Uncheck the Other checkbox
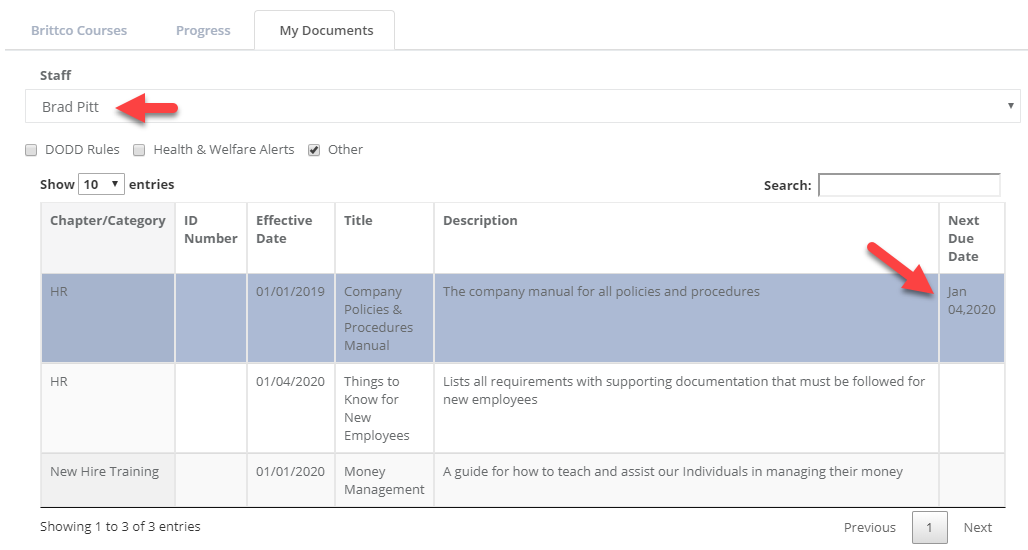Screen dimensions: 1028x550 coord(314,150)
